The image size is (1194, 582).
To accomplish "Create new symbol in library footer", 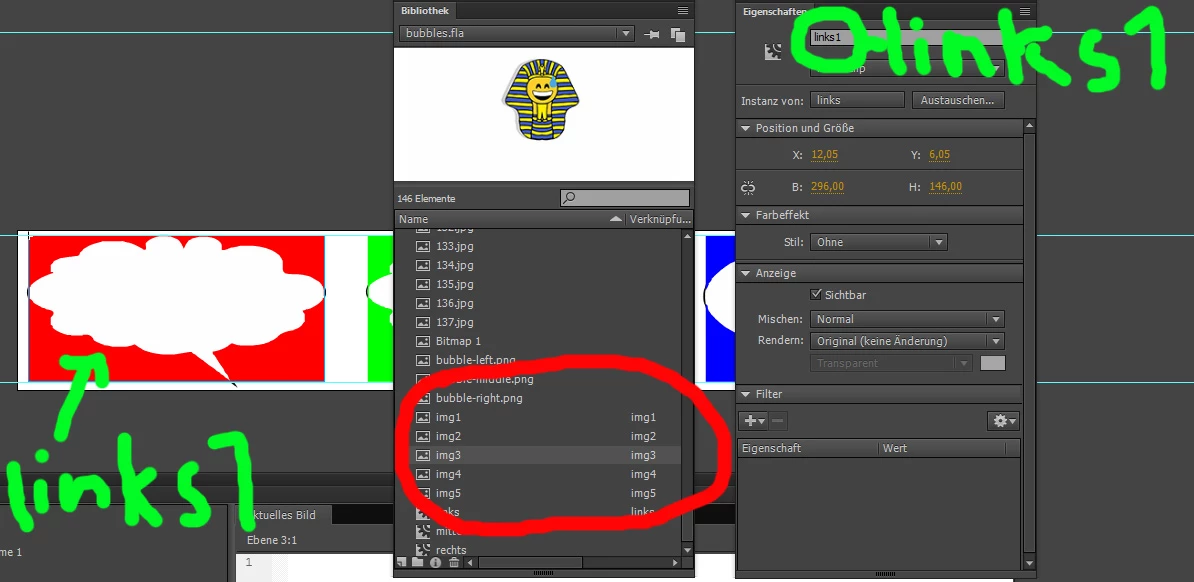I will pos(401,562).
